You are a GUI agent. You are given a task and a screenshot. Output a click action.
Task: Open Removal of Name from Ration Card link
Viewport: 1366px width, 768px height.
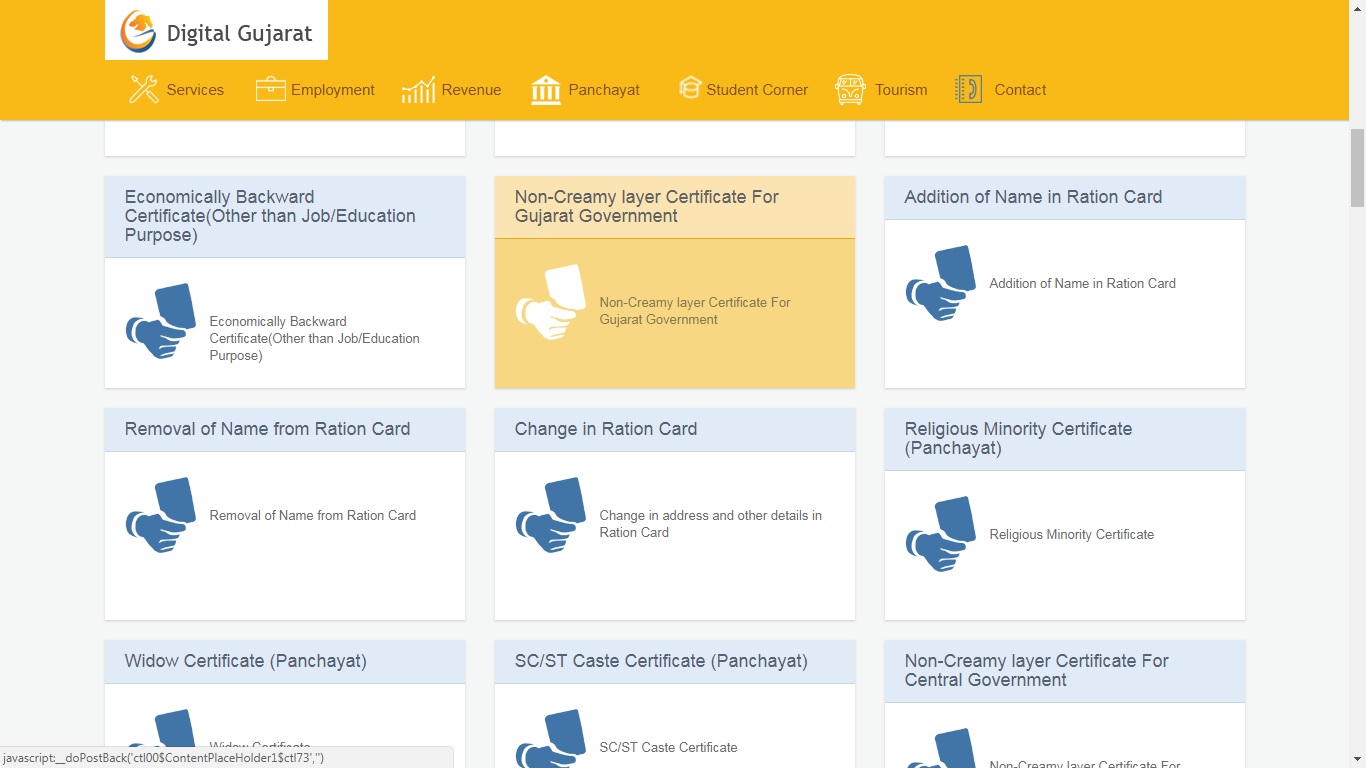point(312,516)
